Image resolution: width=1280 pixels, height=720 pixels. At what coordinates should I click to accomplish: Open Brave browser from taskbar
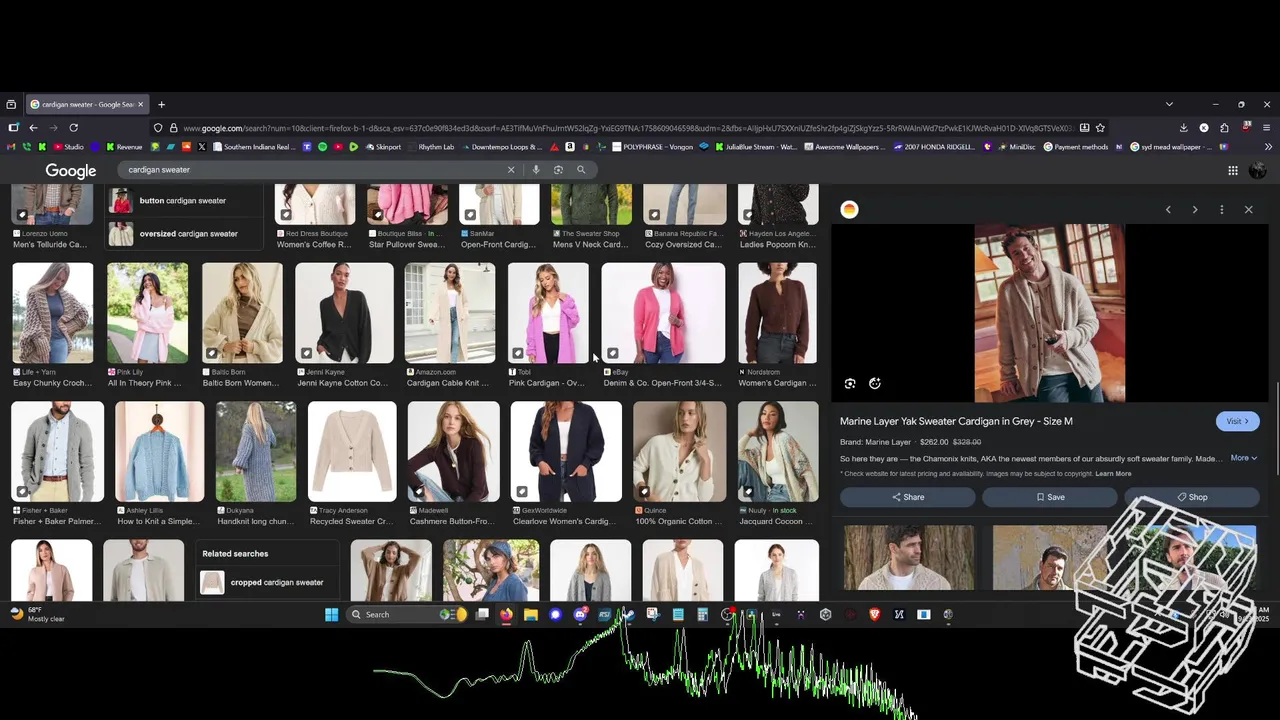(874, 615)
